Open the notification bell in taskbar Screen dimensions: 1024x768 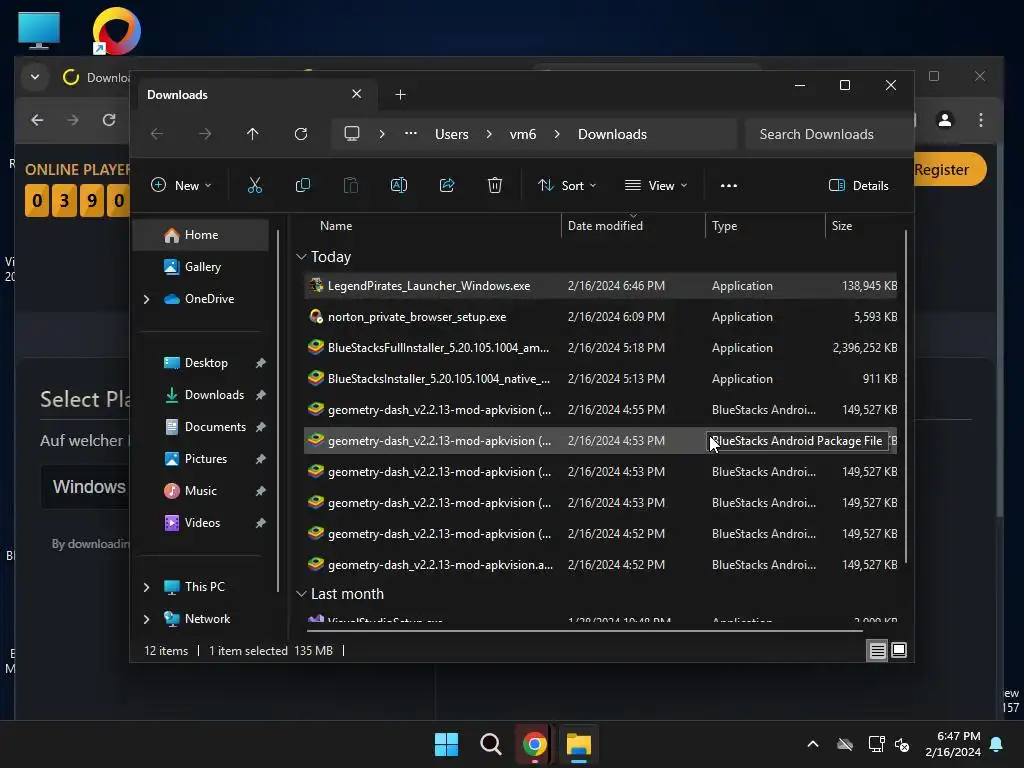[997, 744]
